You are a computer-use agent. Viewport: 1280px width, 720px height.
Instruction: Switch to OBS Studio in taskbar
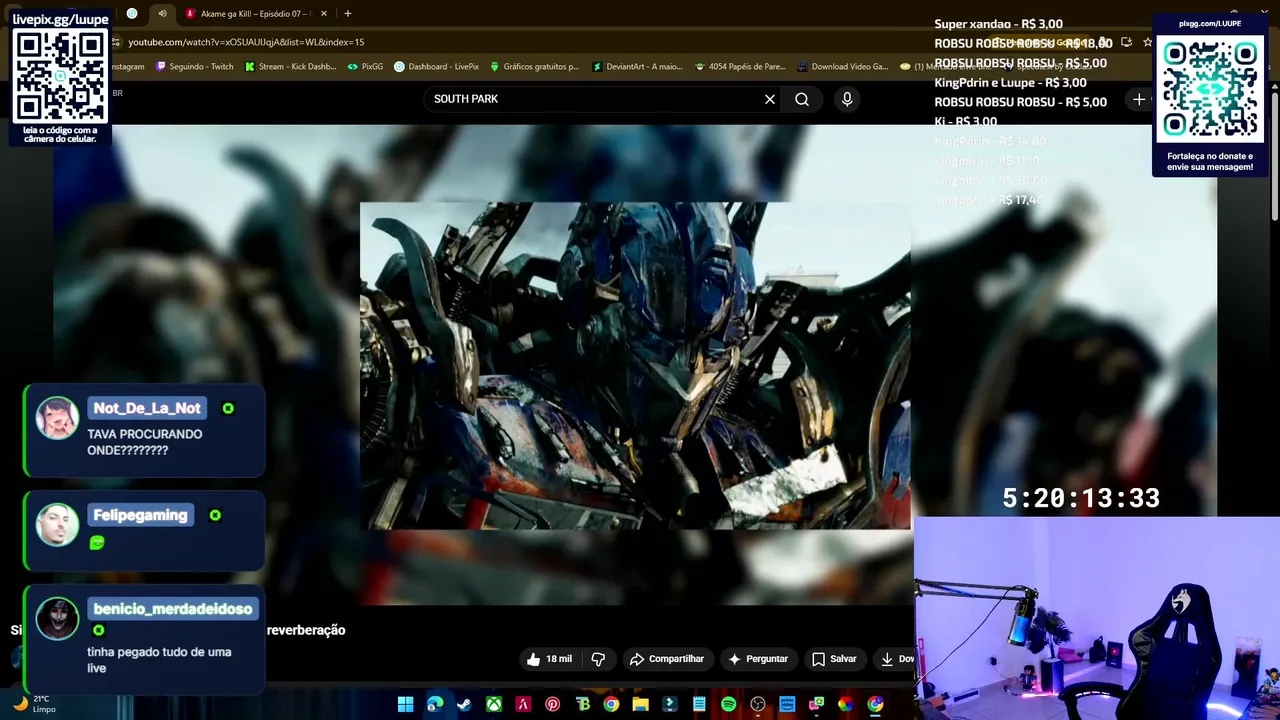tap(757, 704)
